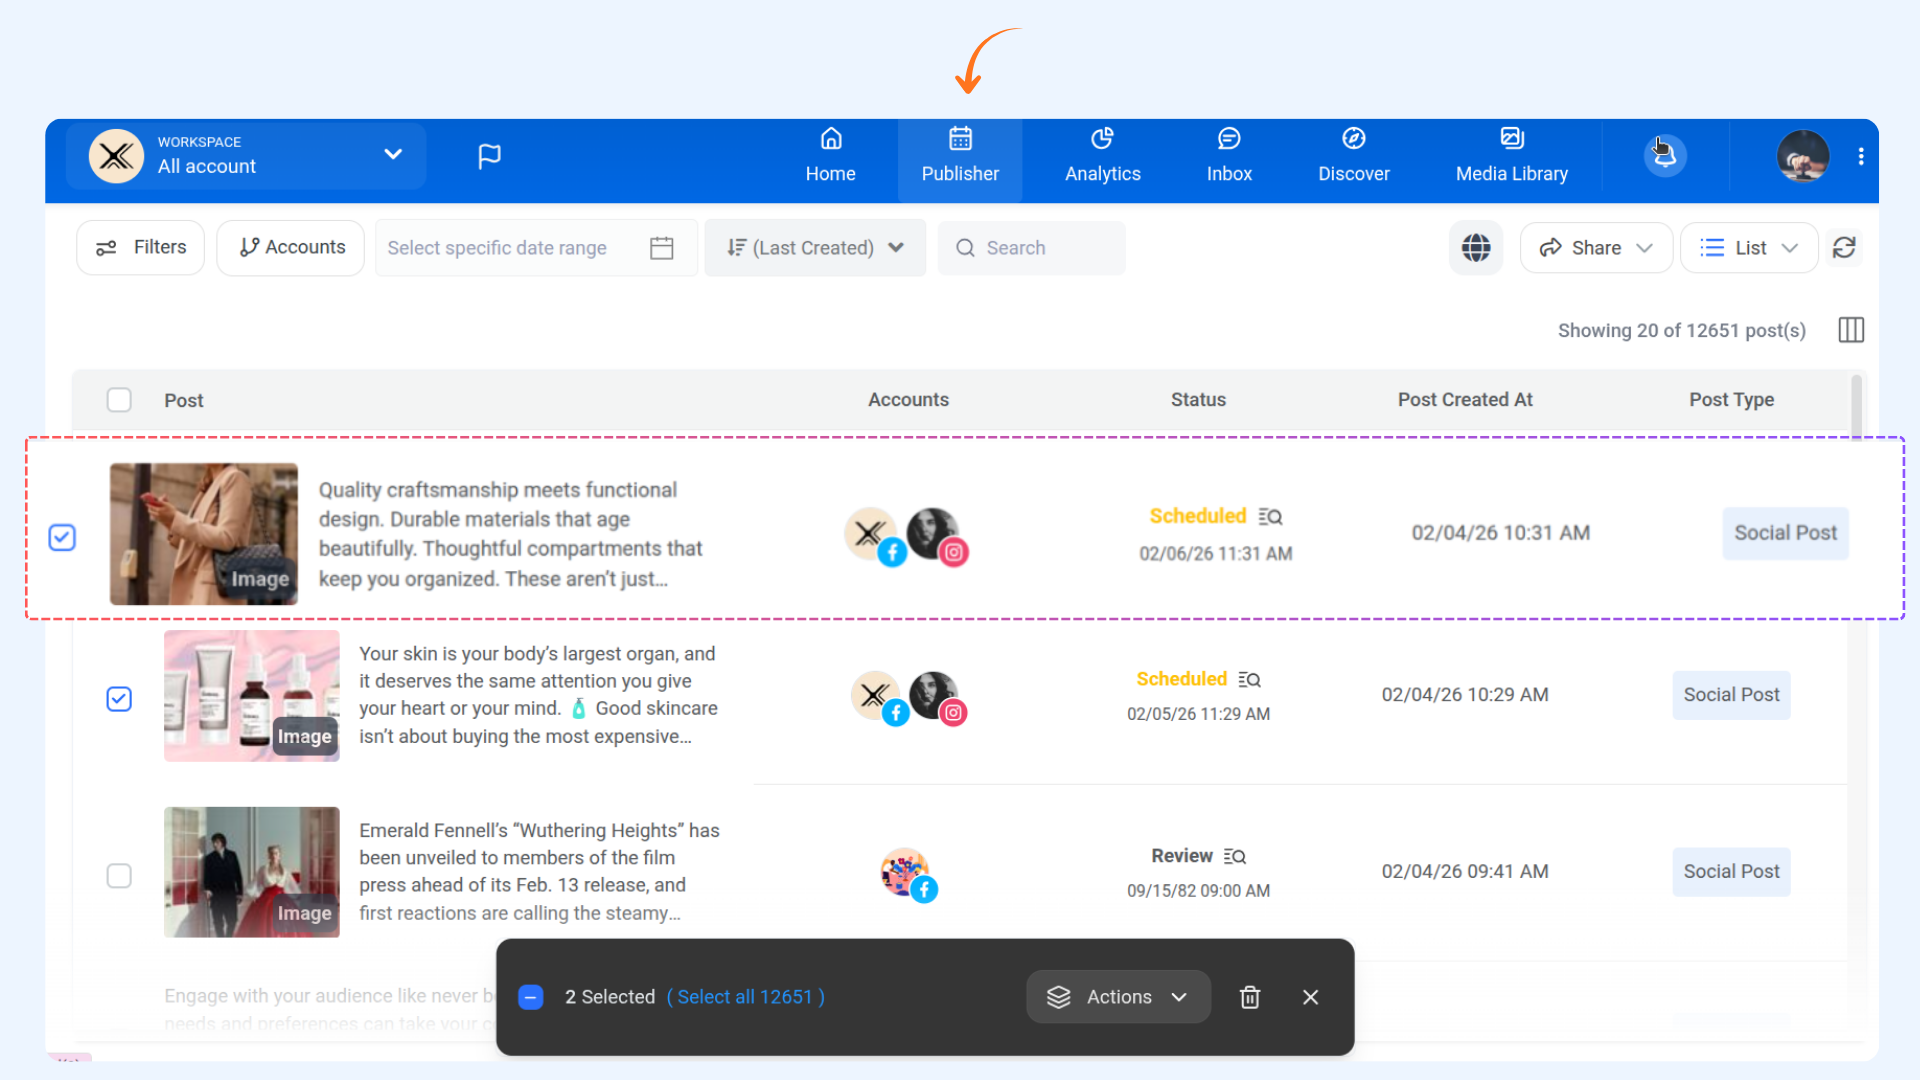
Task: Open the column layout settings icon
Action: click(x=1851, y=330)
